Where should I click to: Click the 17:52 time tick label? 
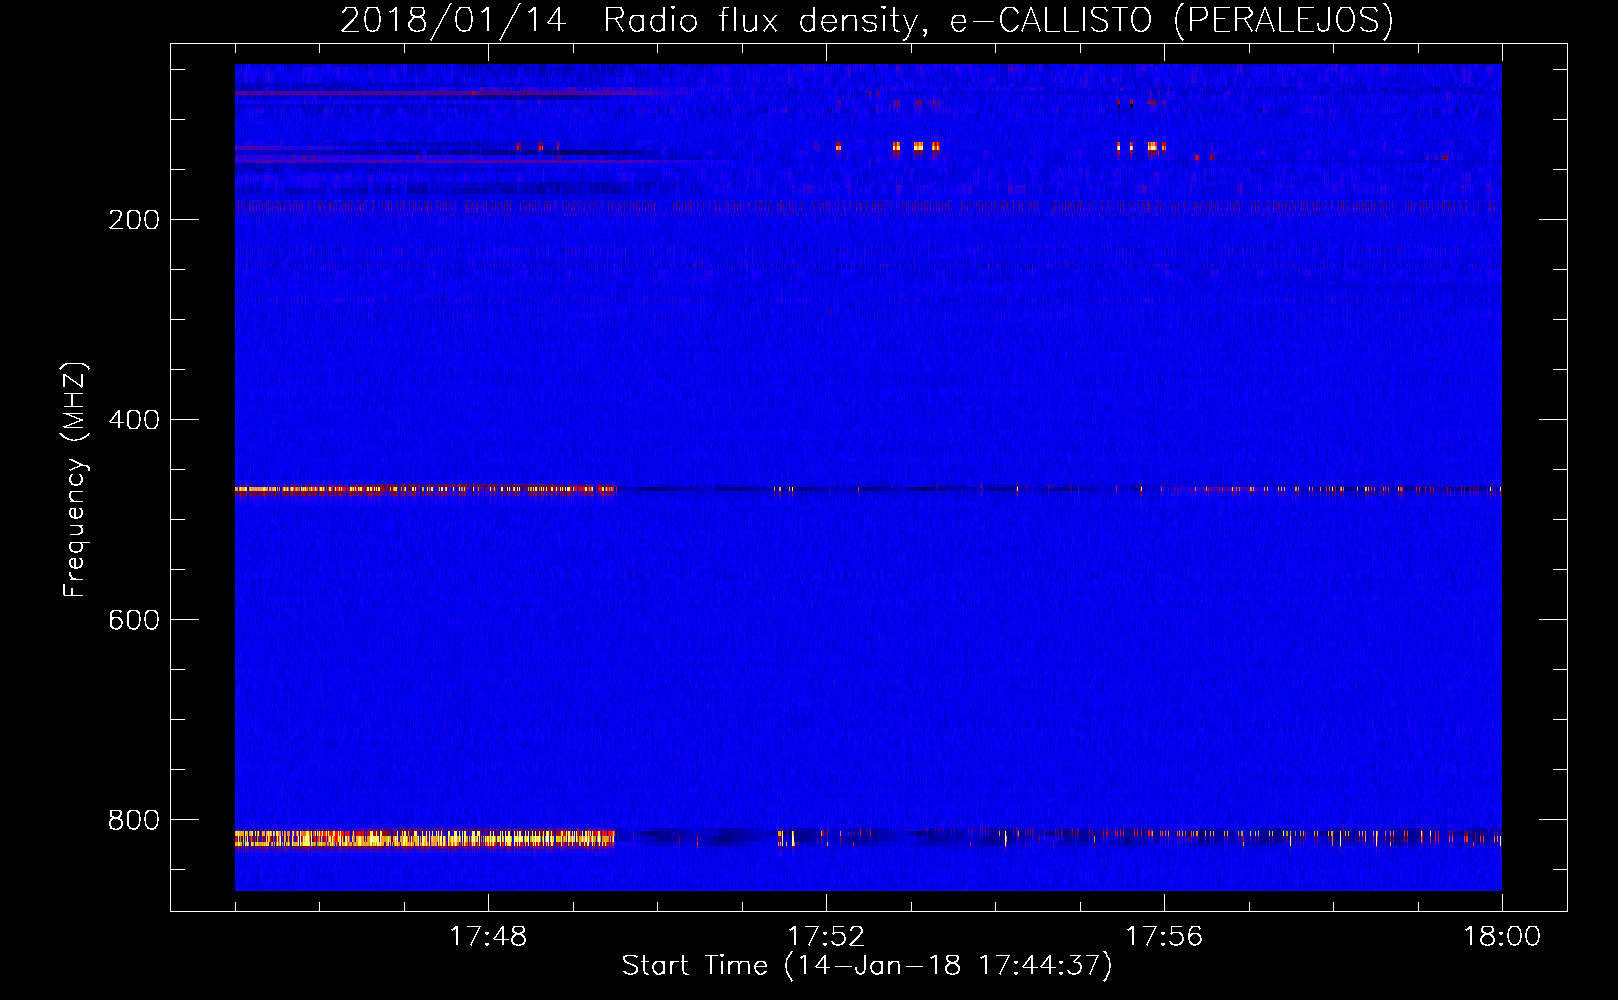tap(826, 937)
